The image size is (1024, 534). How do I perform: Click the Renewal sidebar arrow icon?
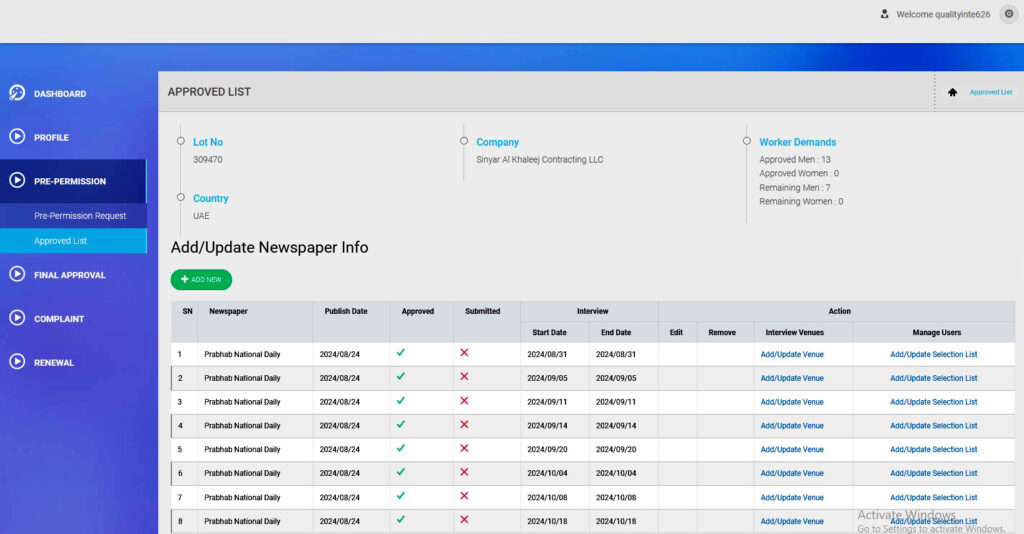(x=17, y=362)
